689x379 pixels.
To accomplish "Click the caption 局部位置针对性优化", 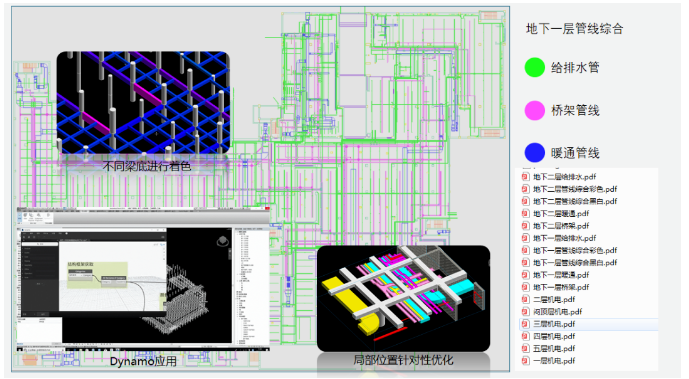I will (403, 360).
